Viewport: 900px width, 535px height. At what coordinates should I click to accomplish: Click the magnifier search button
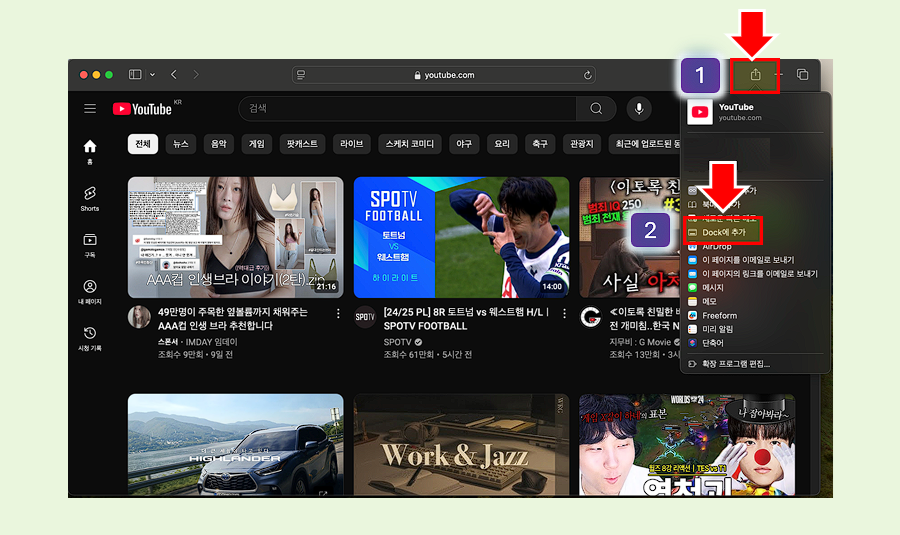pos(596,108)
